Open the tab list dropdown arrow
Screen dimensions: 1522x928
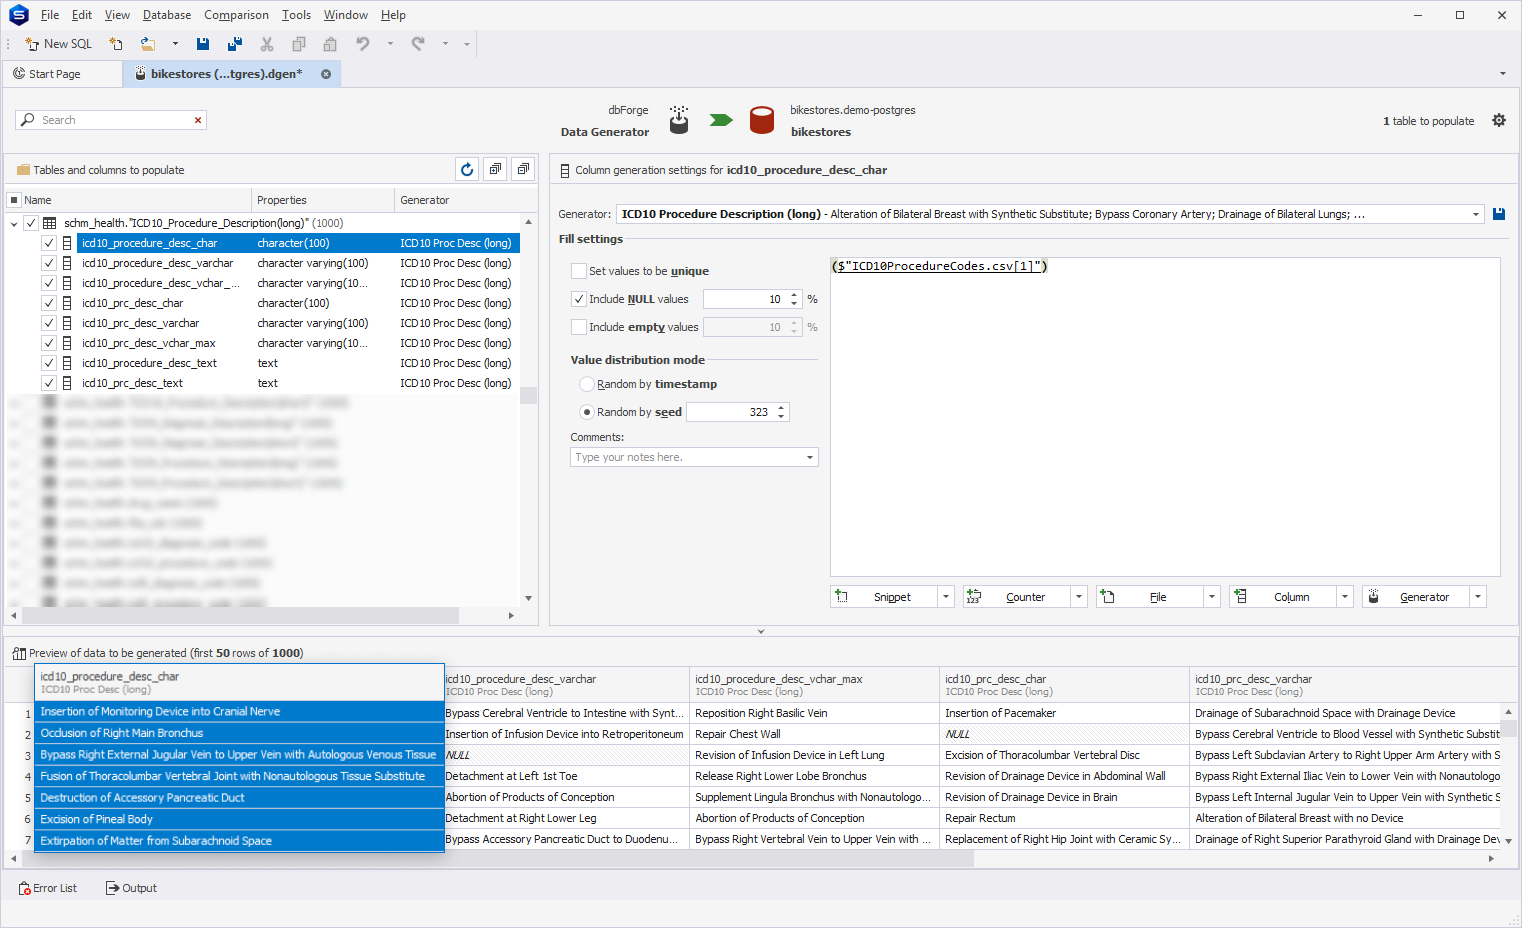[x=1502, y=74]
